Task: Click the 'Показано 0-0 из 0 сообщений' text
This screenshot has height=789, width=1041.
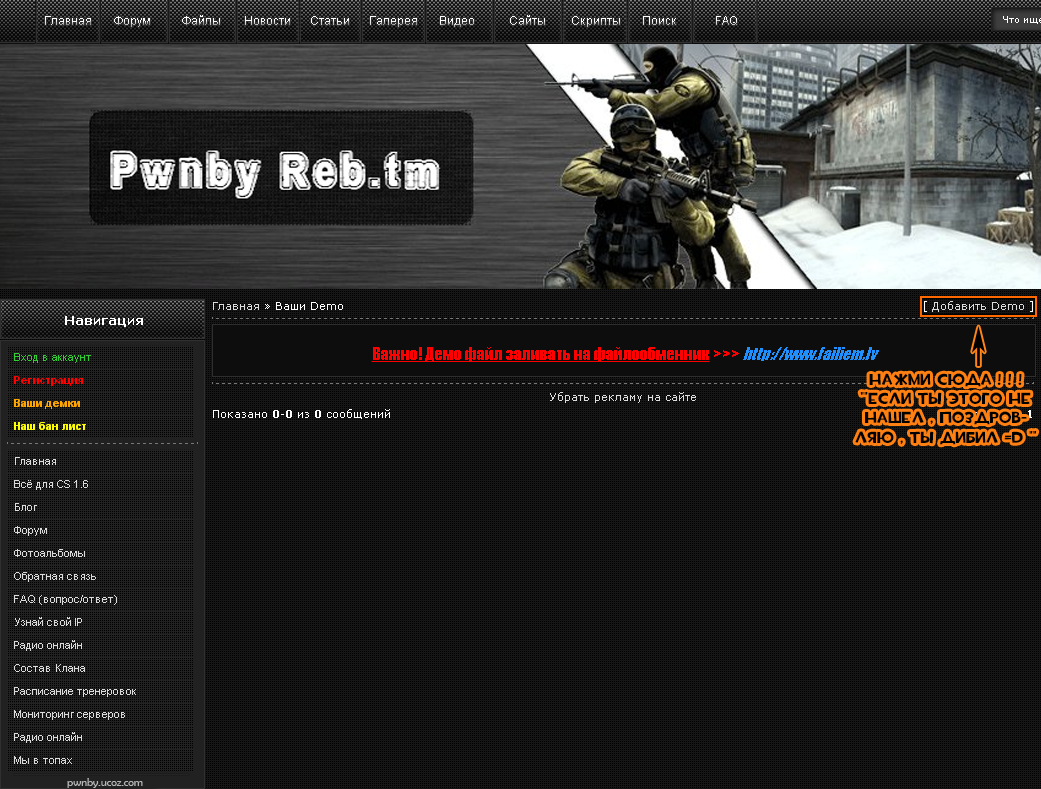Action: tap(301, 414)
